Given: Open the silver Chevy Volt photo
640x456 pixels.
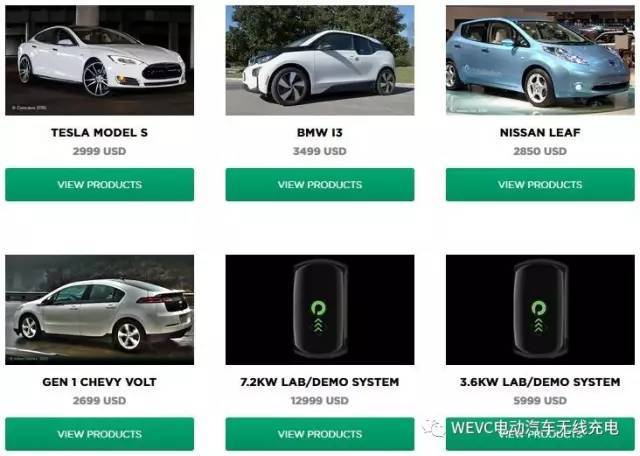Looking at the screenshot, I should [100, 310].
